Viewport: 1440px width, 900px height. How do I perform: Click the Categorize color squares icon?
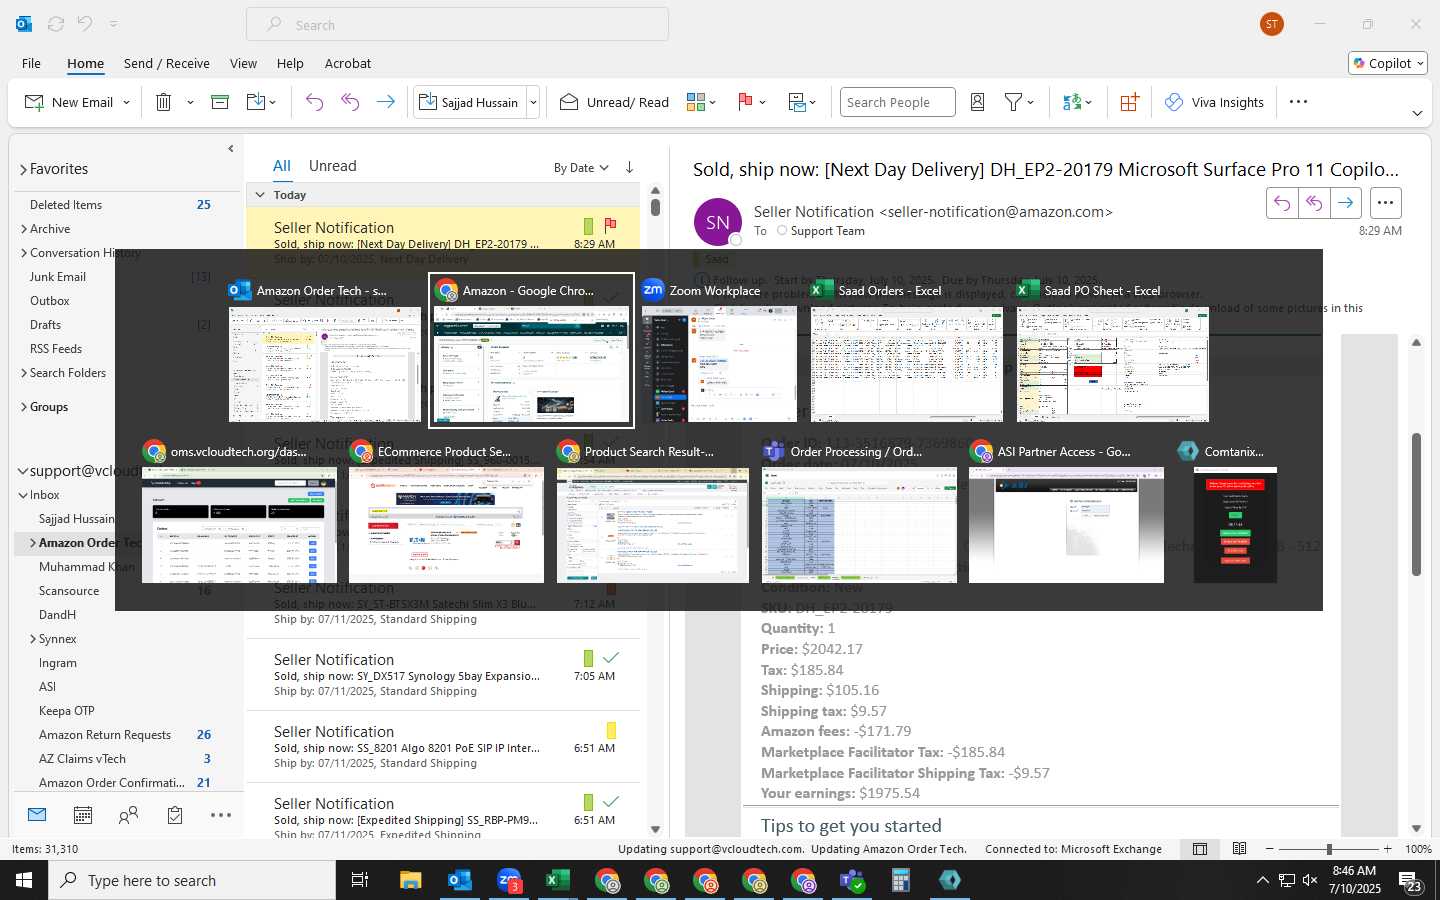point(696,102)
